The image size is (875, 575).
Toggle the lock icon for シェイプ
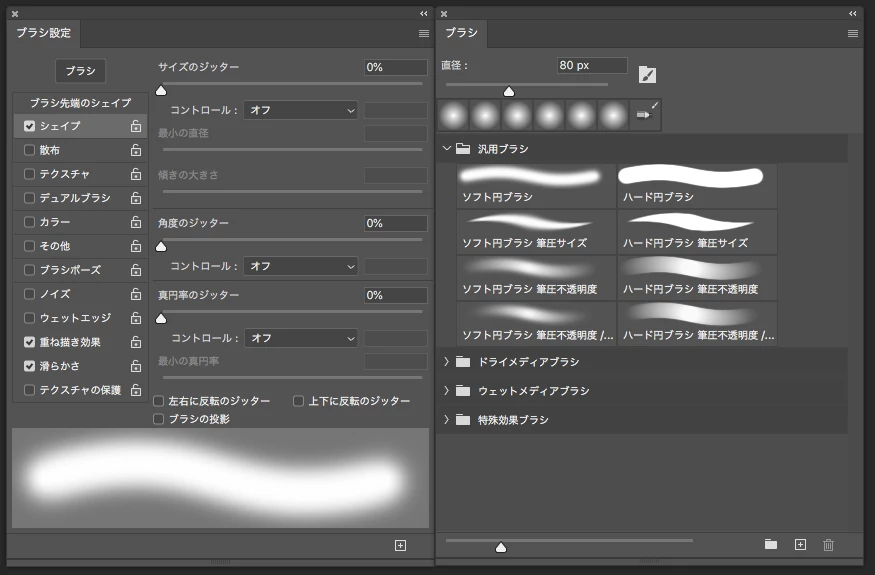point(136,126)
